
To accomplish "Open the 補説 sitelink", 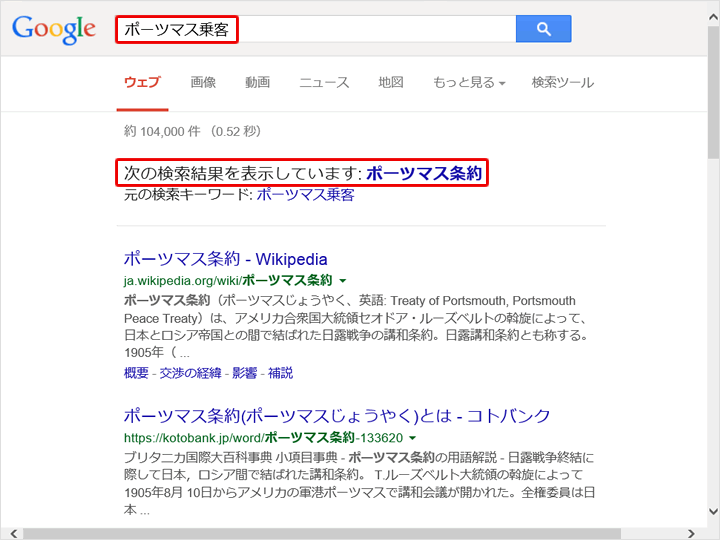I will [280, 373].
